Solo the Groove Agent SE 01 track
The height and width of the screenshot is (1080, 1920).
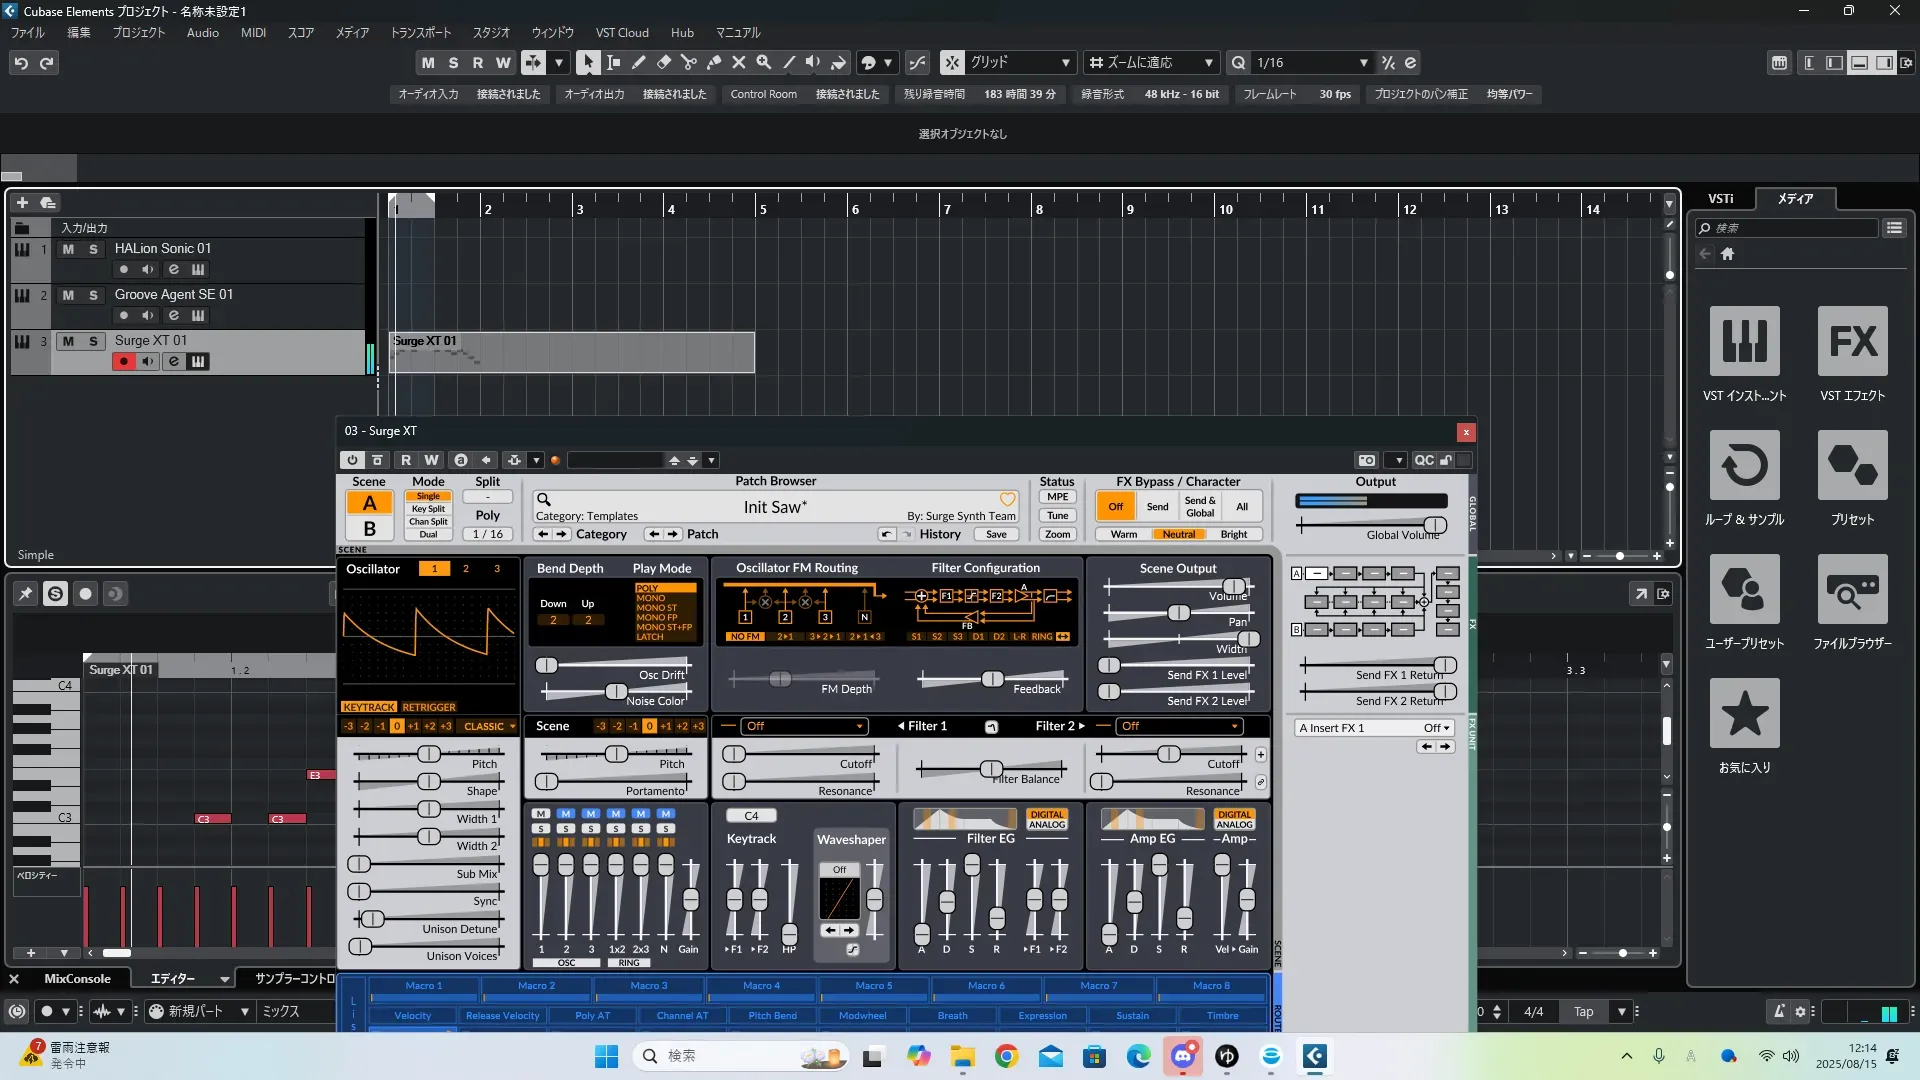93,295
